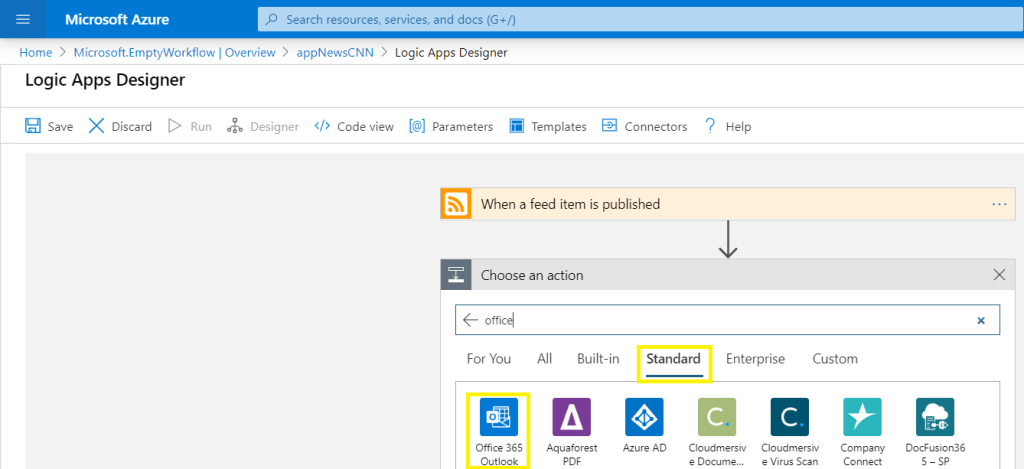This screenshot has height=469, width=1024.
Task: Switch to the Built-in tab
Action: pos(598,359)
